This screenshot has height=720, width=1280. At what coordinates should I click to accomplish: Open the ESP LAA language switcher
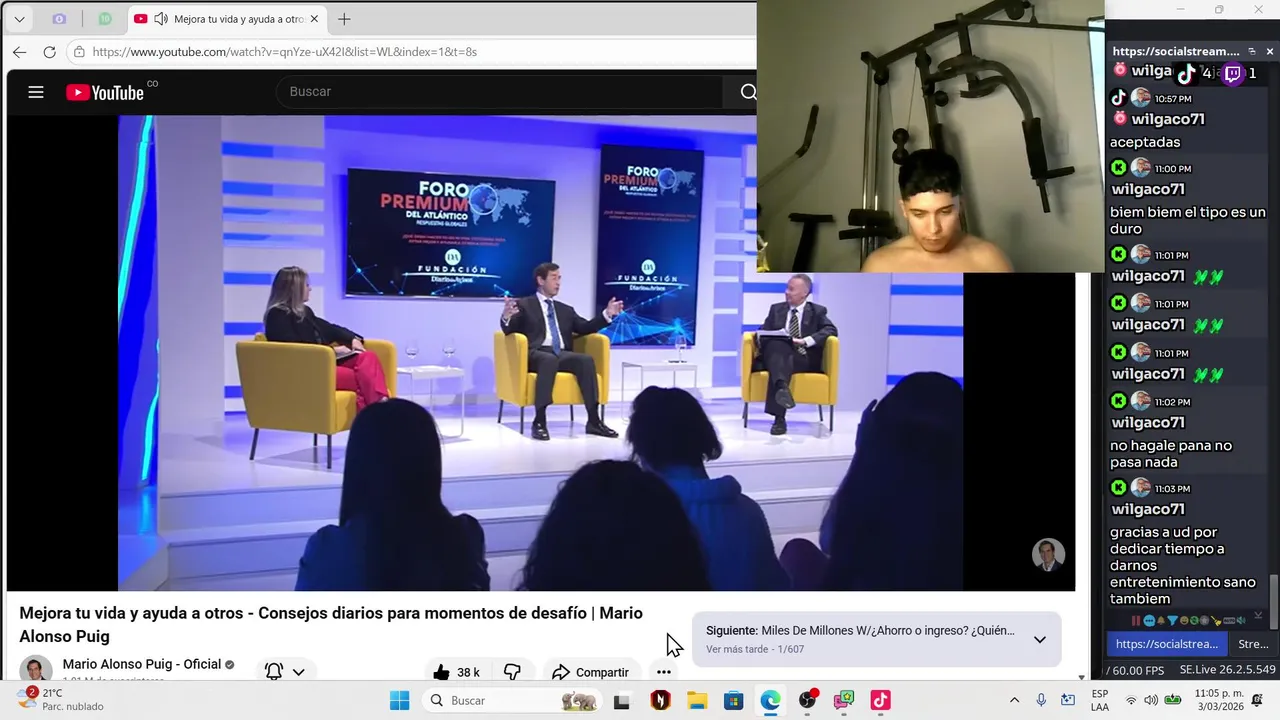click(1100, 700)
